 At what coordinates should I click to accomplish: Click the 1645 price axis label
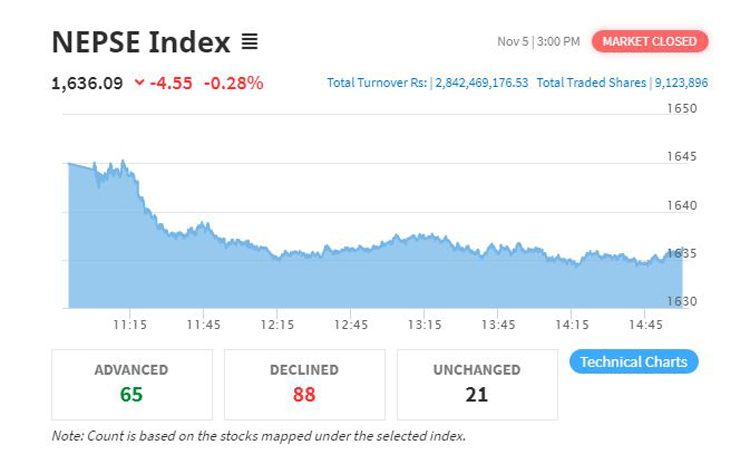(681, 157)
